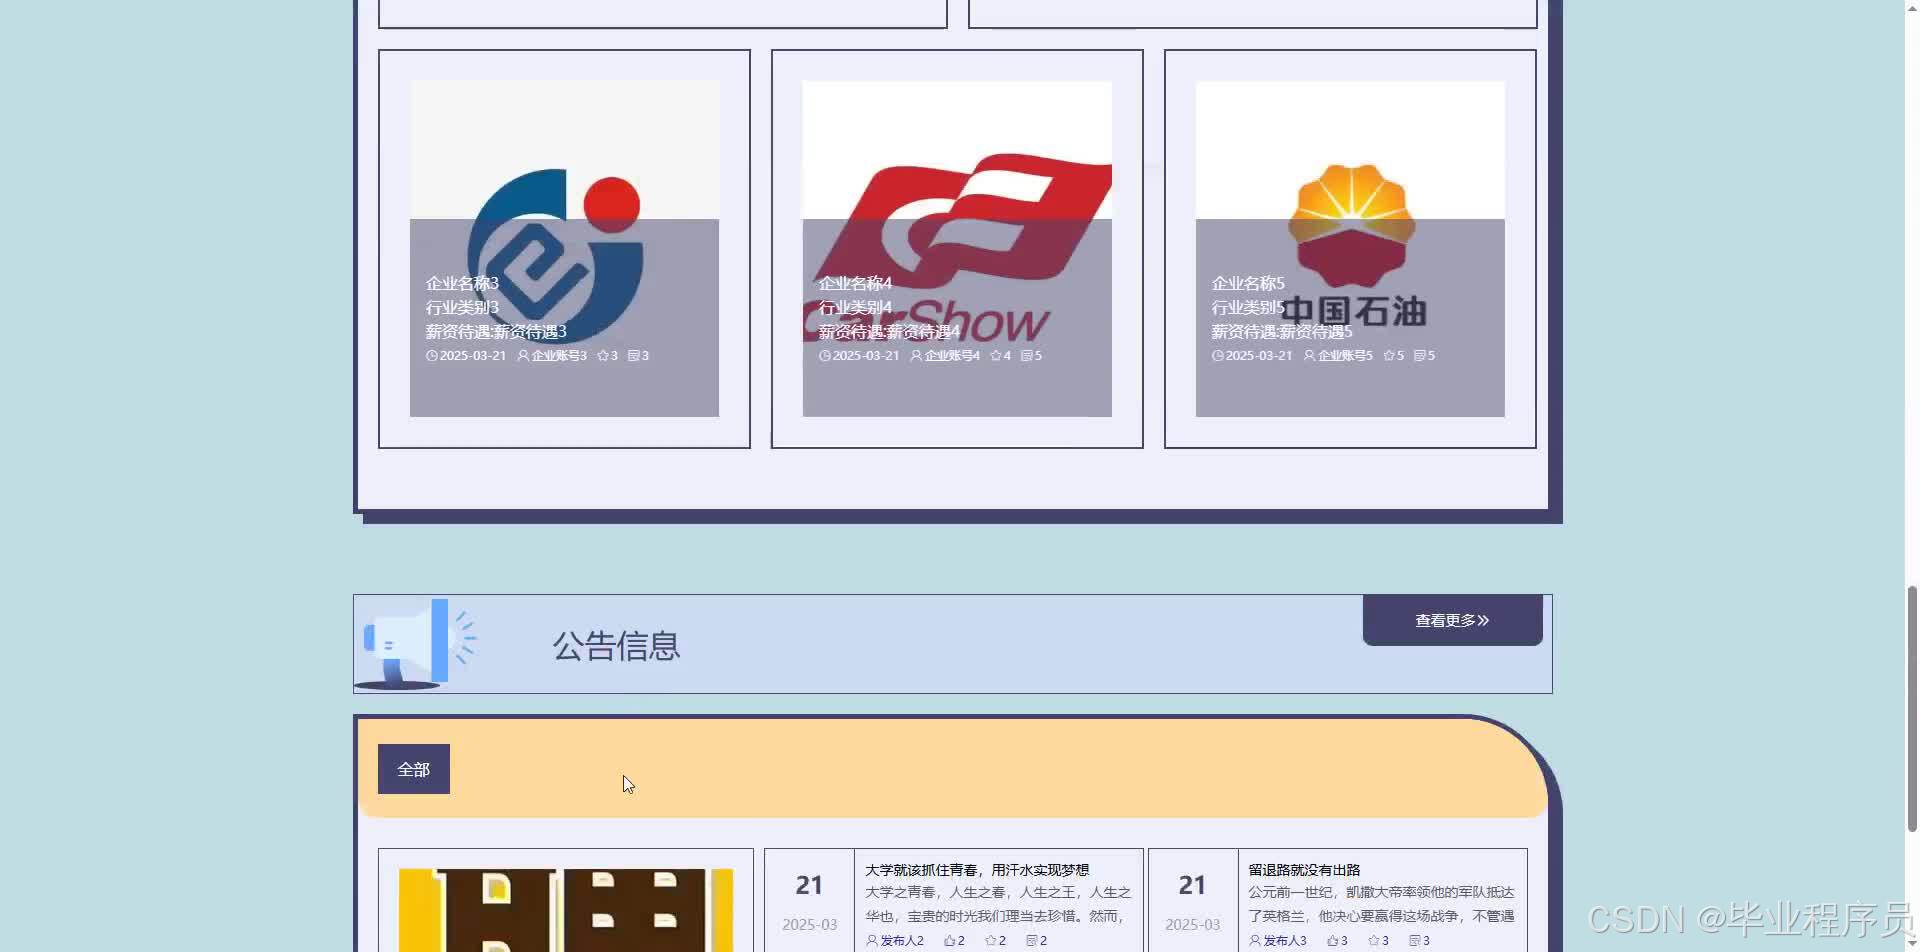1920x952 pixels.
Task: Click the user icon beside 企业账号4
Action: [916, 356]
